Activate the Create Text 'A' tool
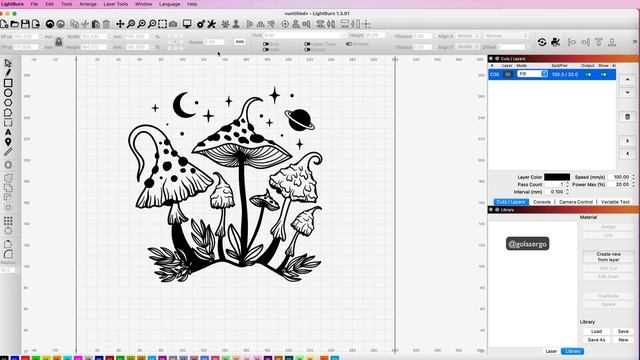The image size is (640, 360). 8,132
